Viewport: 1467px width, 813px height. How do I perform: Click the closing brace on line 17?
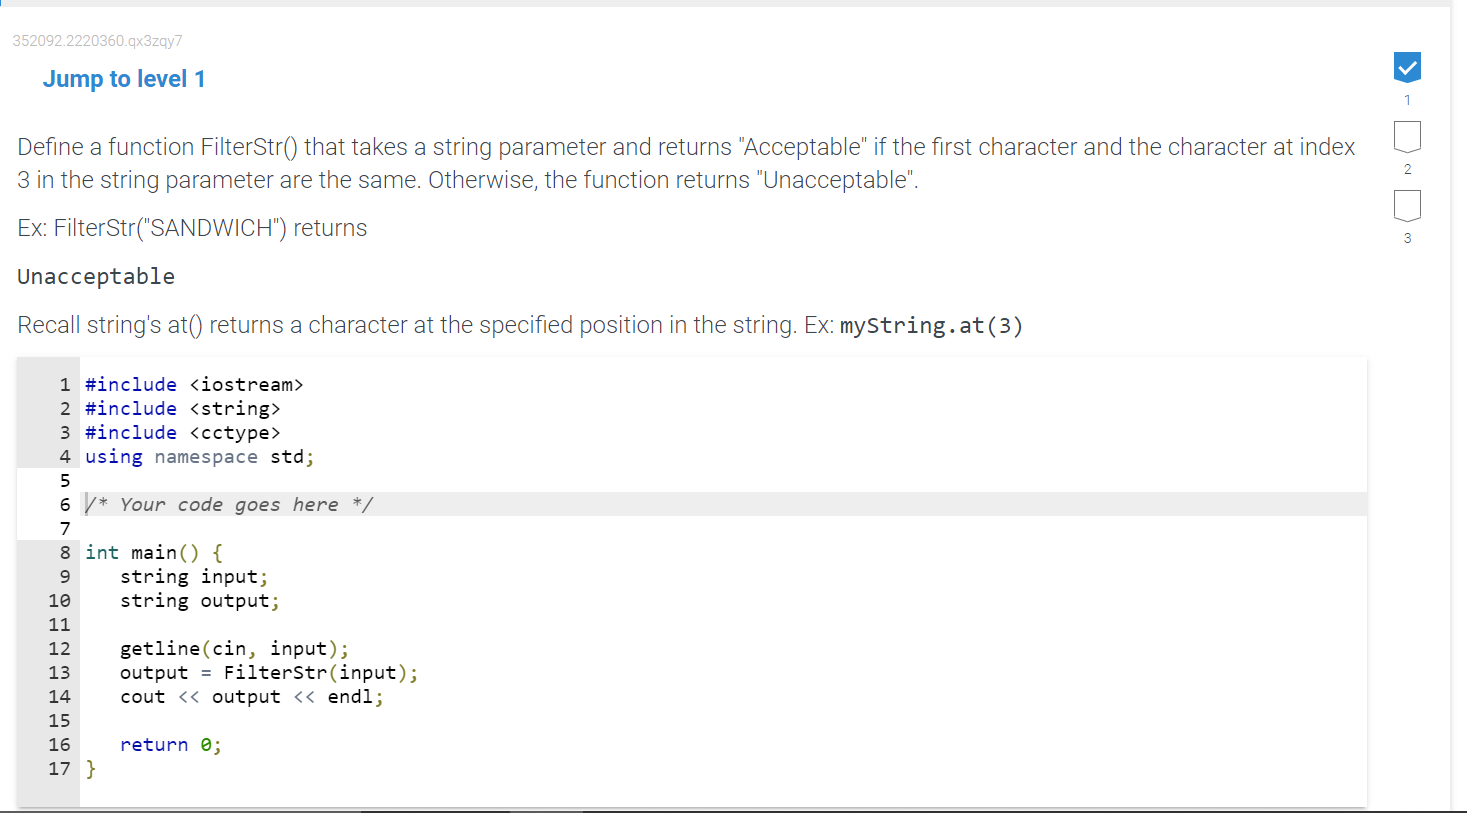90,768
